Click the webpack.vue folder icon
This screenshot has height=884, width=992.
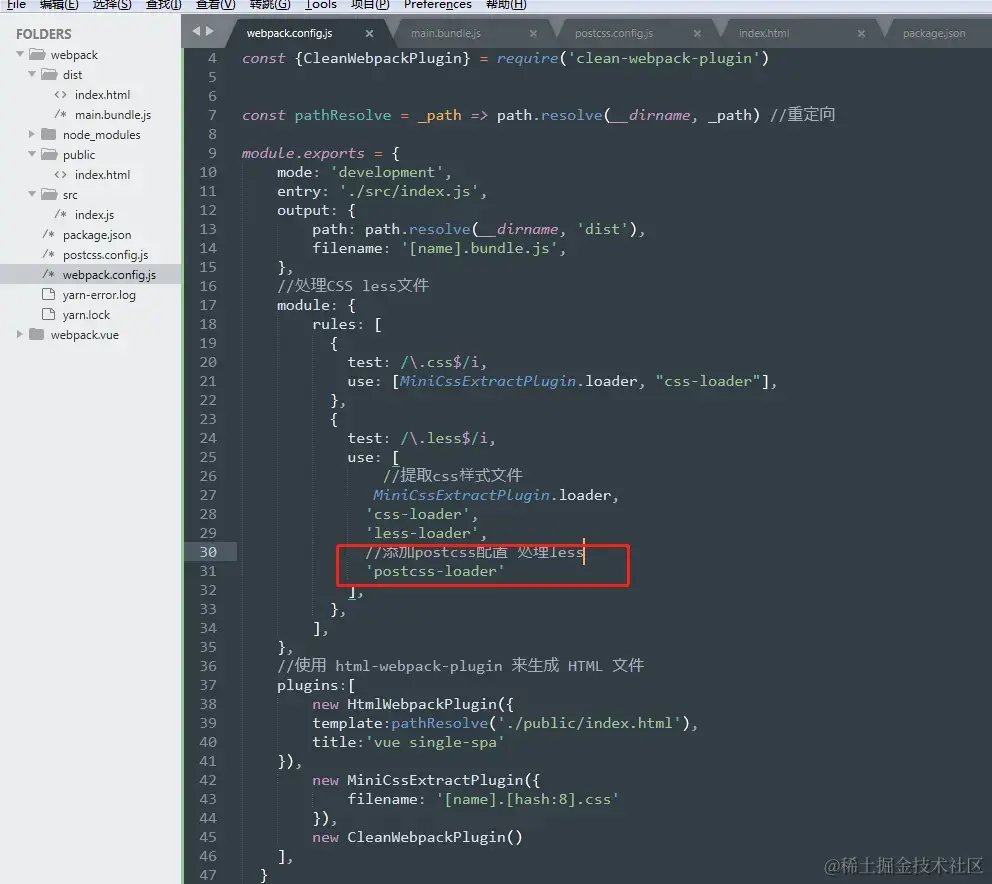point(37,334)
